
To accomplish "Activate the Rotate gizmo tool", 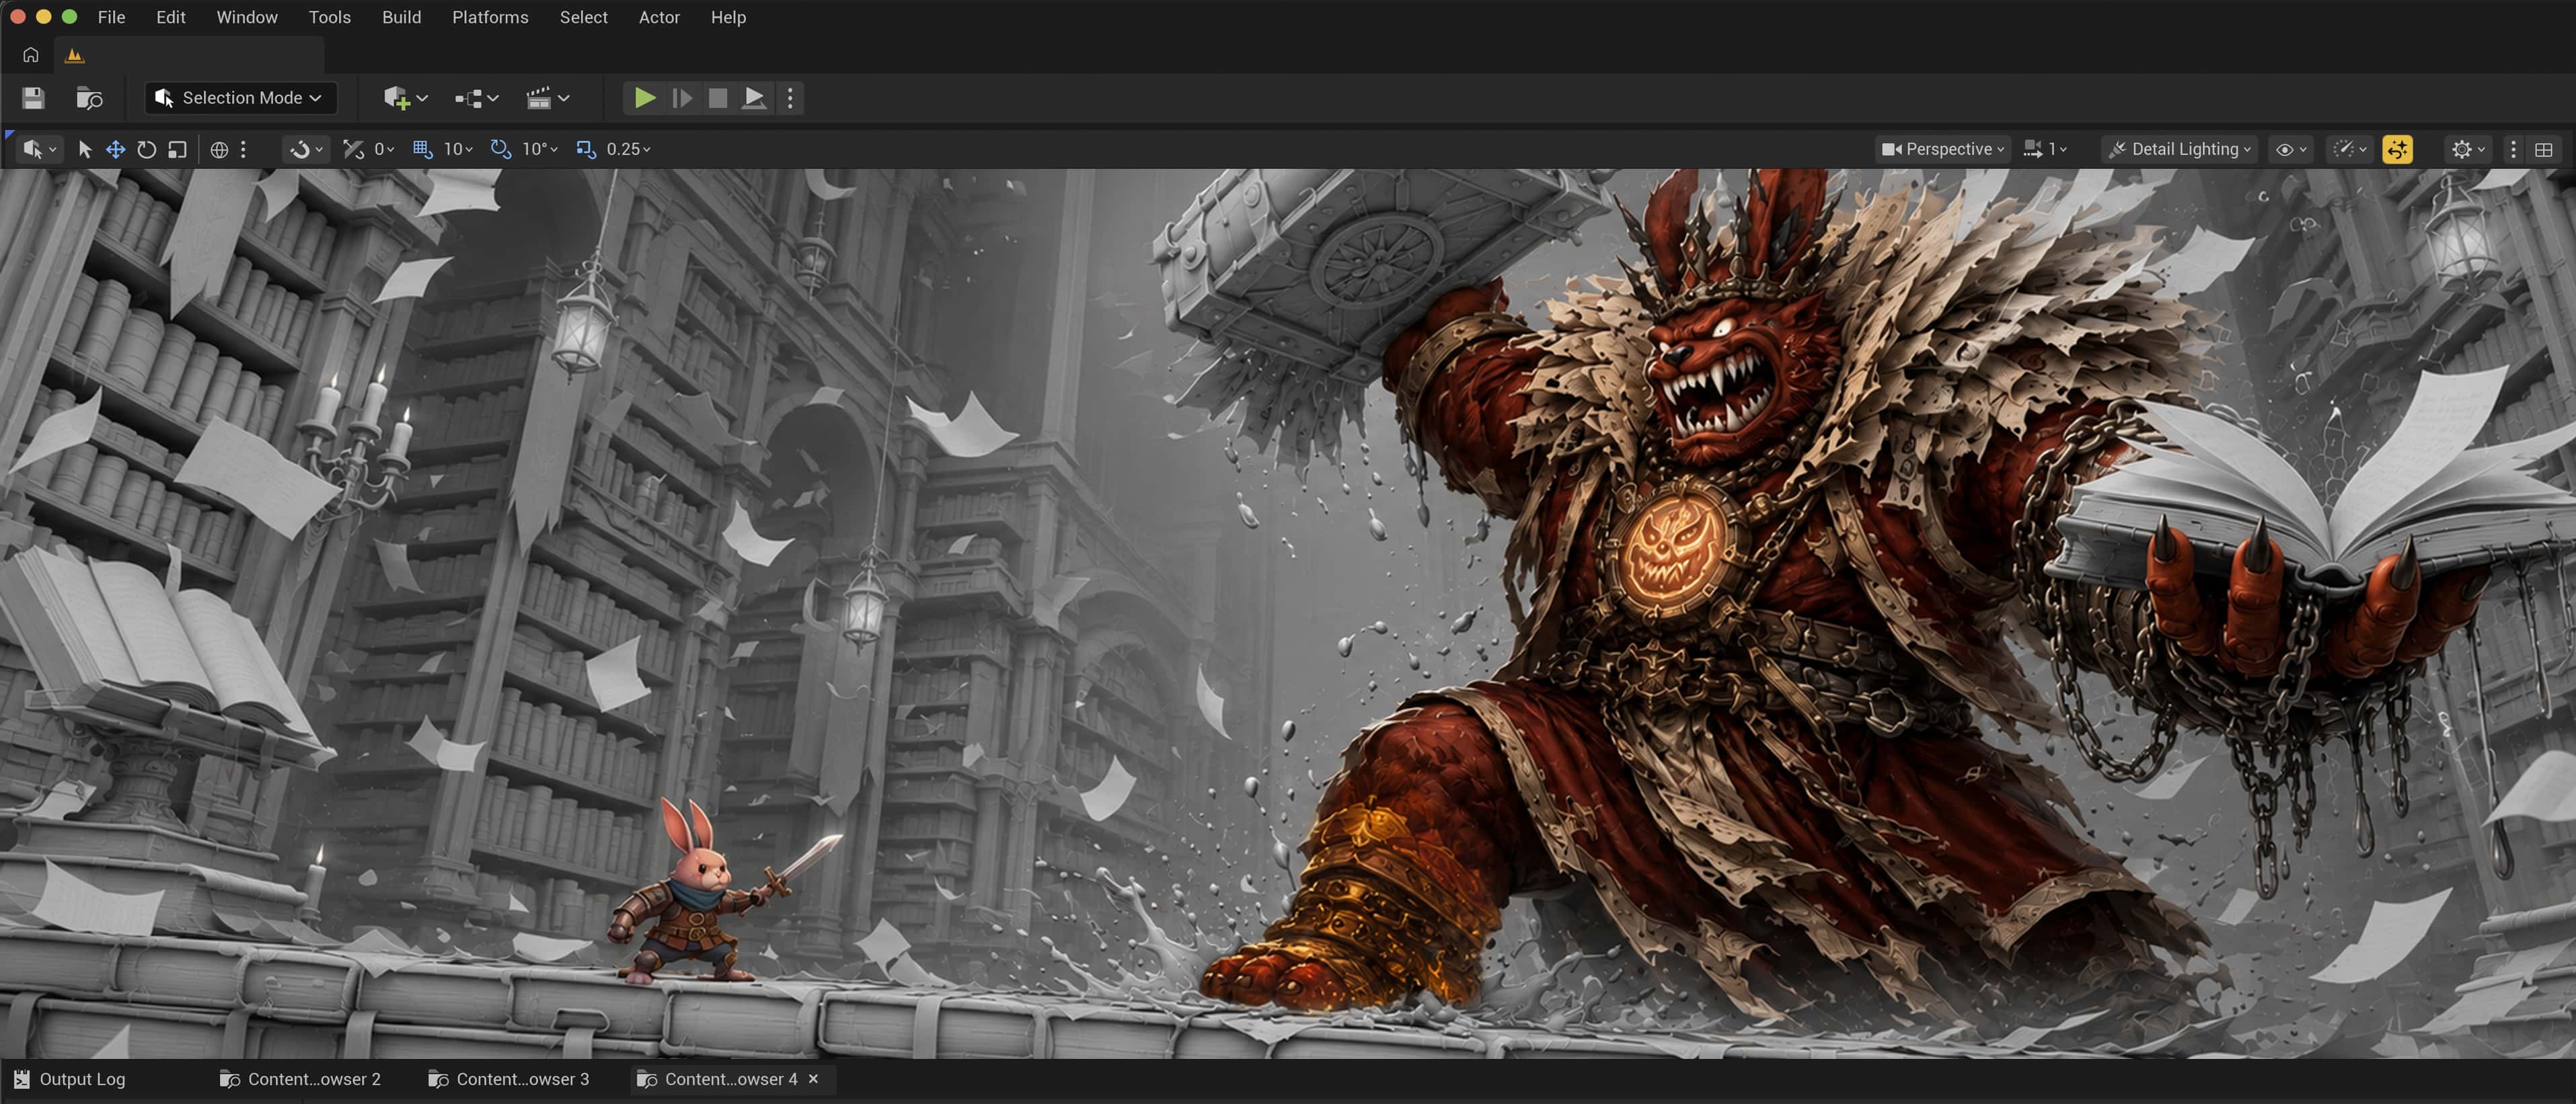I will click(x=147, y=149).
